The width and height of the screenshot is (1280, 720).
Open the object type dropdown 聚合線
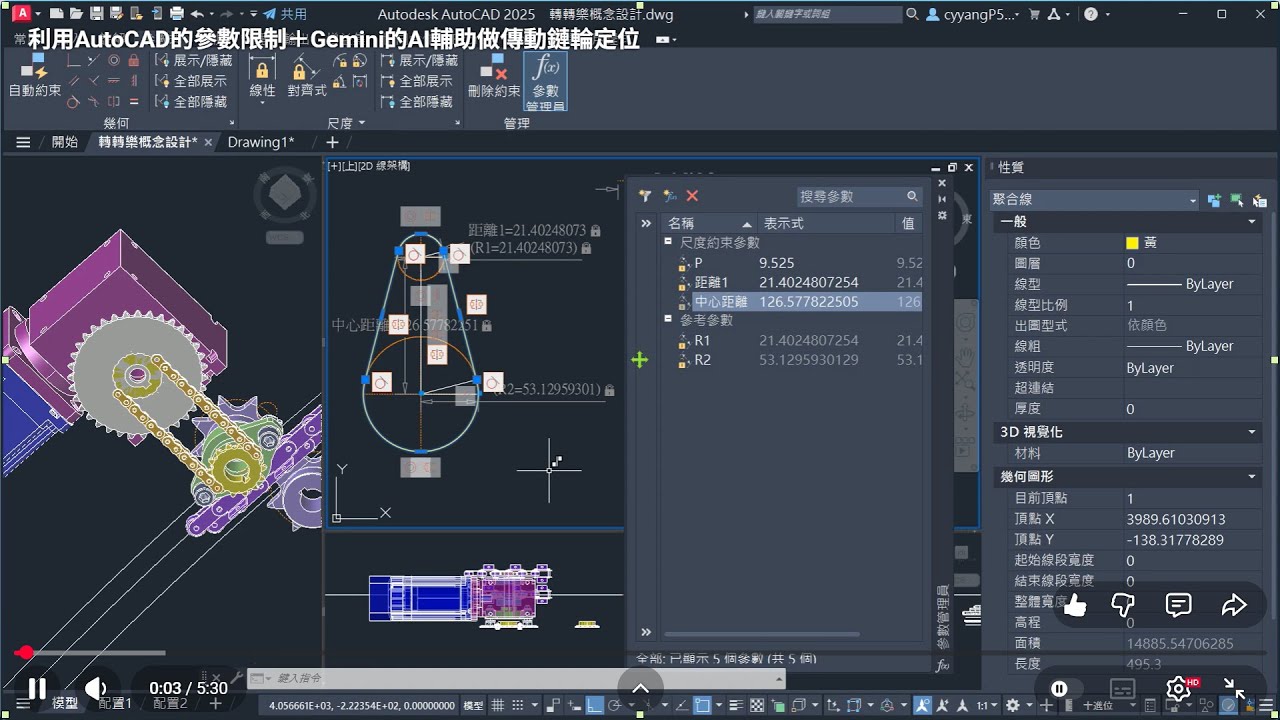[x=1094, y=200]
